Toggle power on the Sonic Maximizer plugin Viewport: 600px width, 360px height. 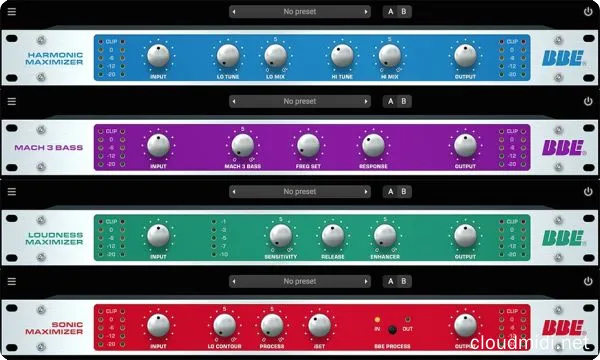(588, 281)
